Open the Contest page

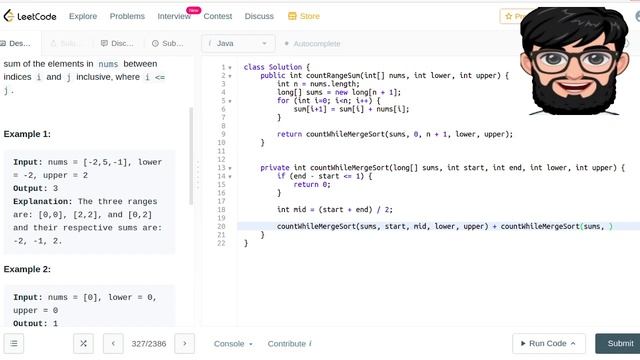[218, 16]
